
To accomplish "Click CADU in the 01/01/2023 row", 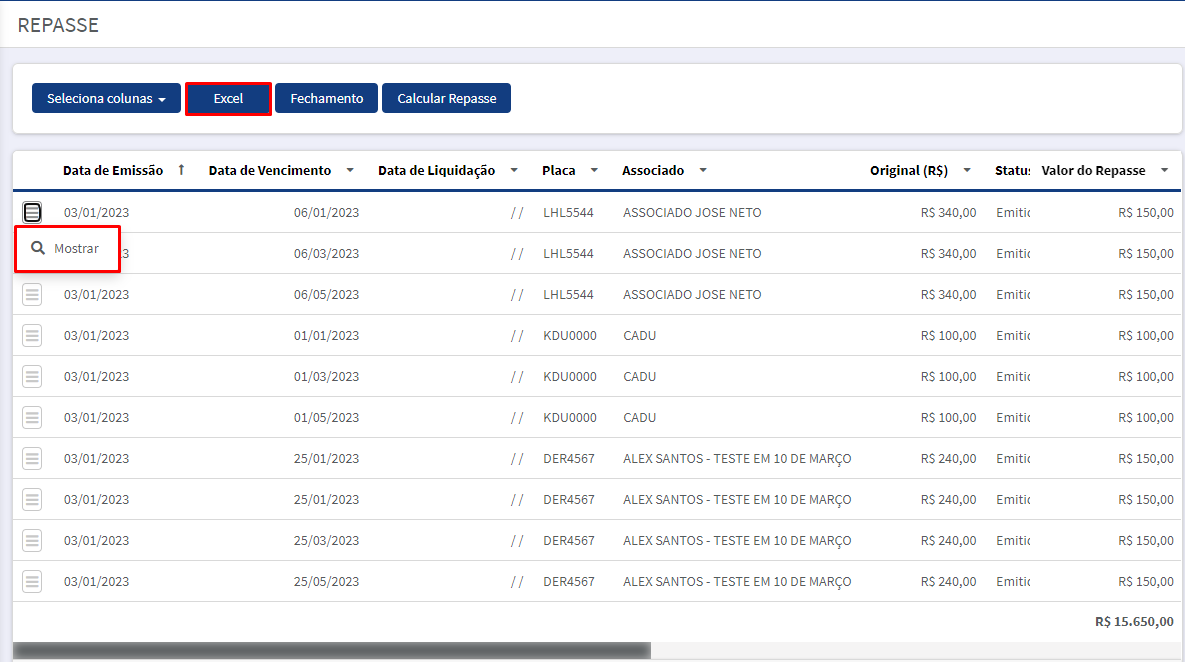I will [x=639, y=336].
